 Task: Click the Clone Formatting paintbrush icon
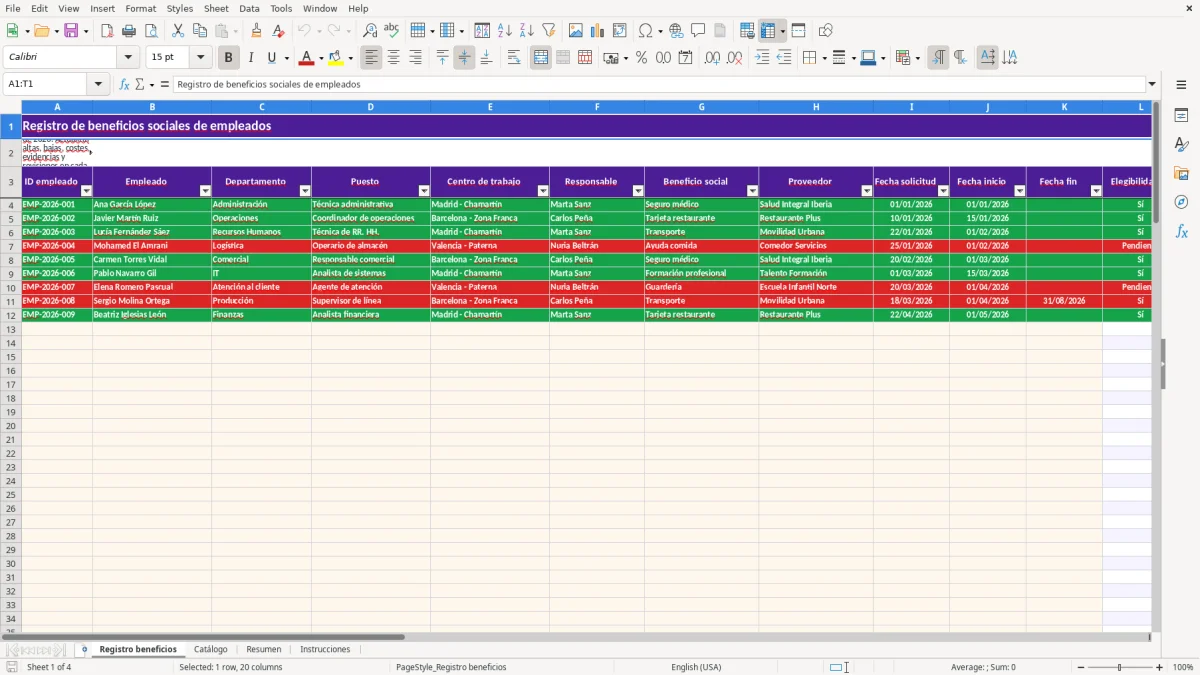256,31
